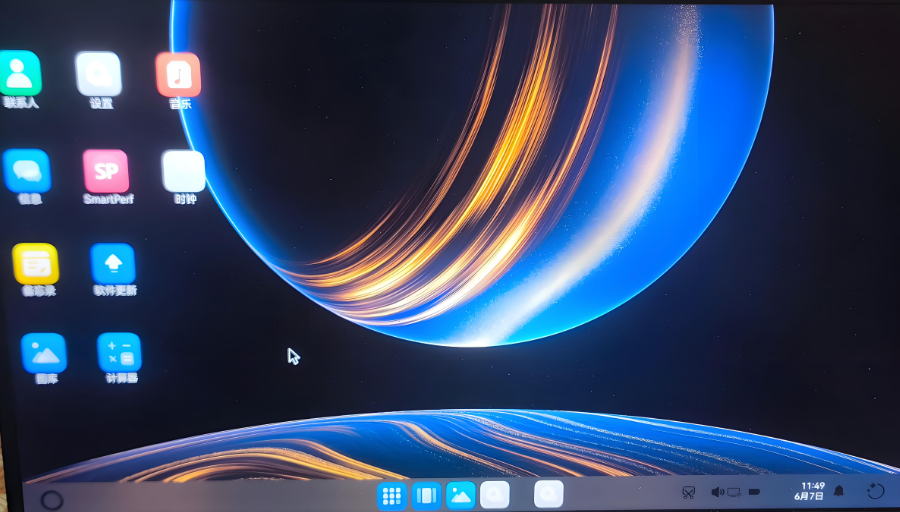The height and width of the screenshot is (512, 900).
Task: Click the battery icon in system tray
Action: point(754,492)
